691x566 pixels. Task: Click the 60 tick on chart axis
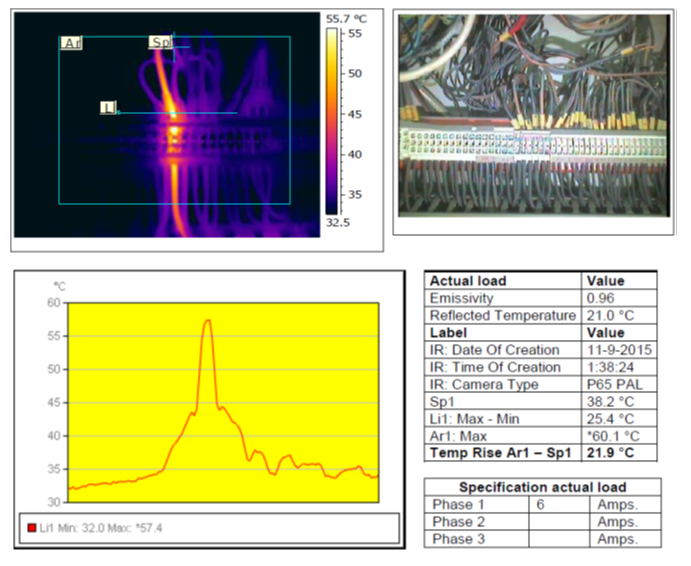pyautogui.click(x=54, y=303)
